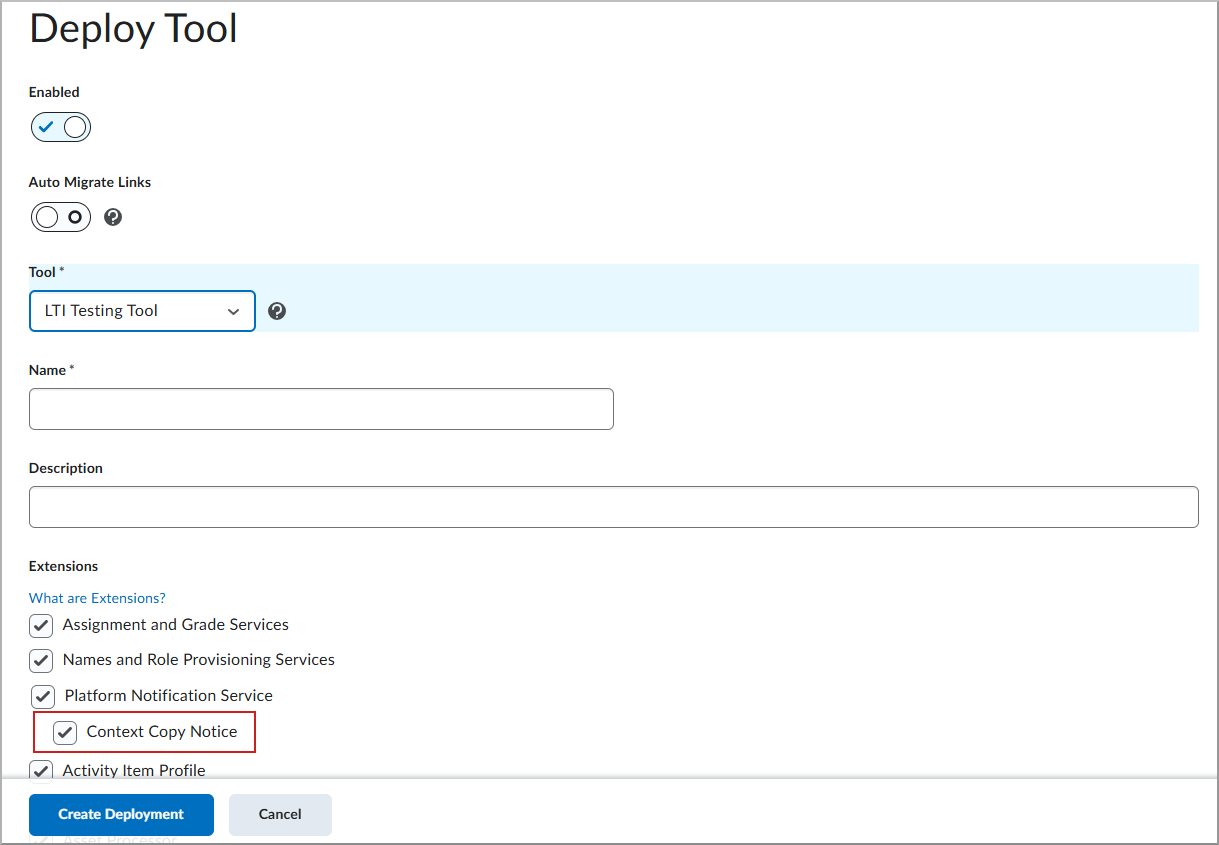The height and width of the screenshot is (845, 1219).
Task: Uncheck Activity Item Profile
Action: (40, 770)
